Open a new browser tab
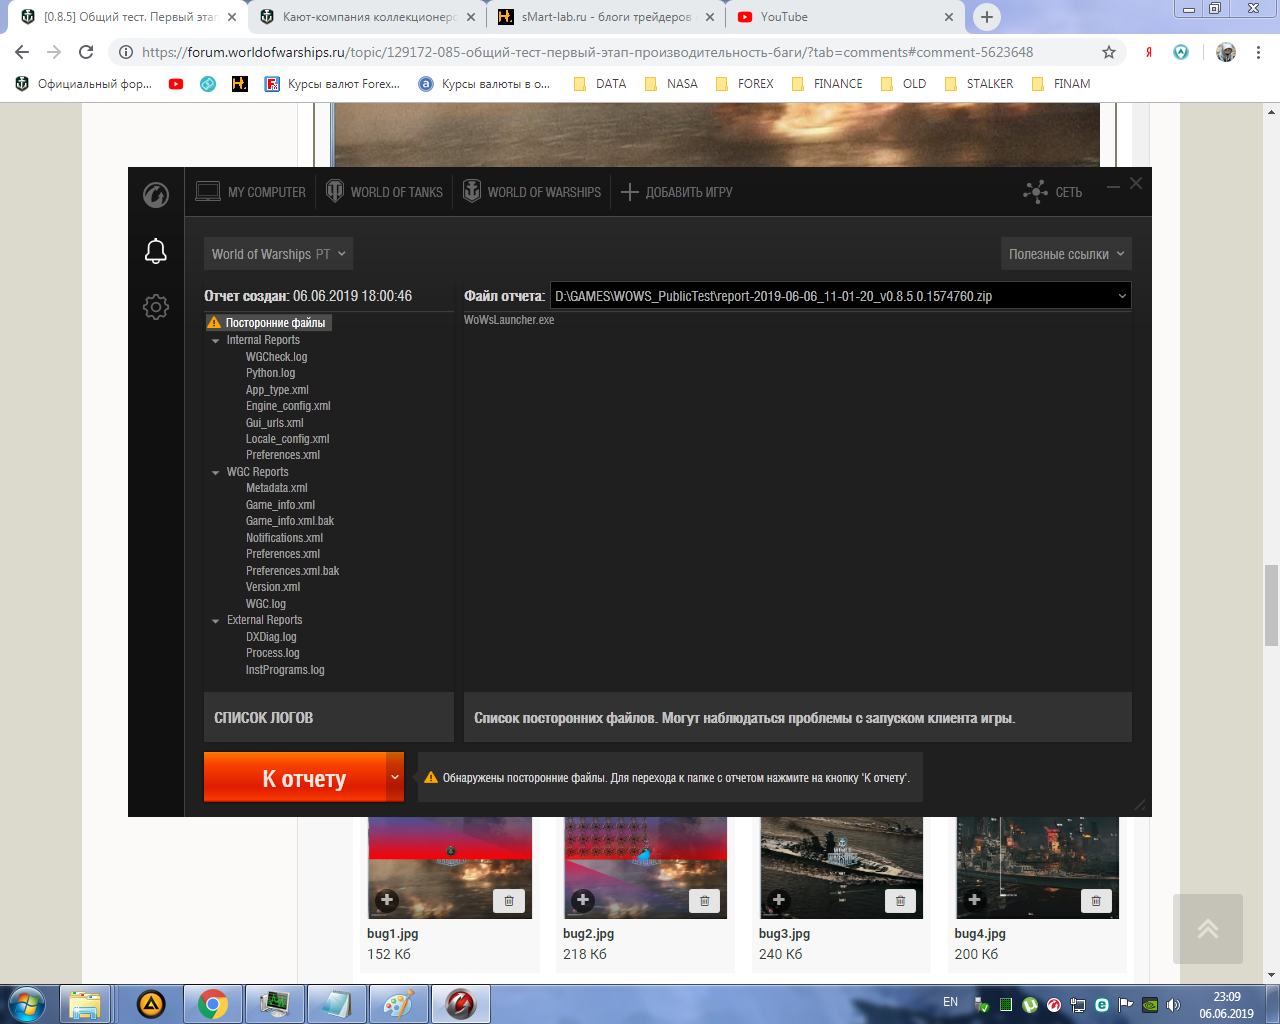1280x1024 pixels. point(987,17)
